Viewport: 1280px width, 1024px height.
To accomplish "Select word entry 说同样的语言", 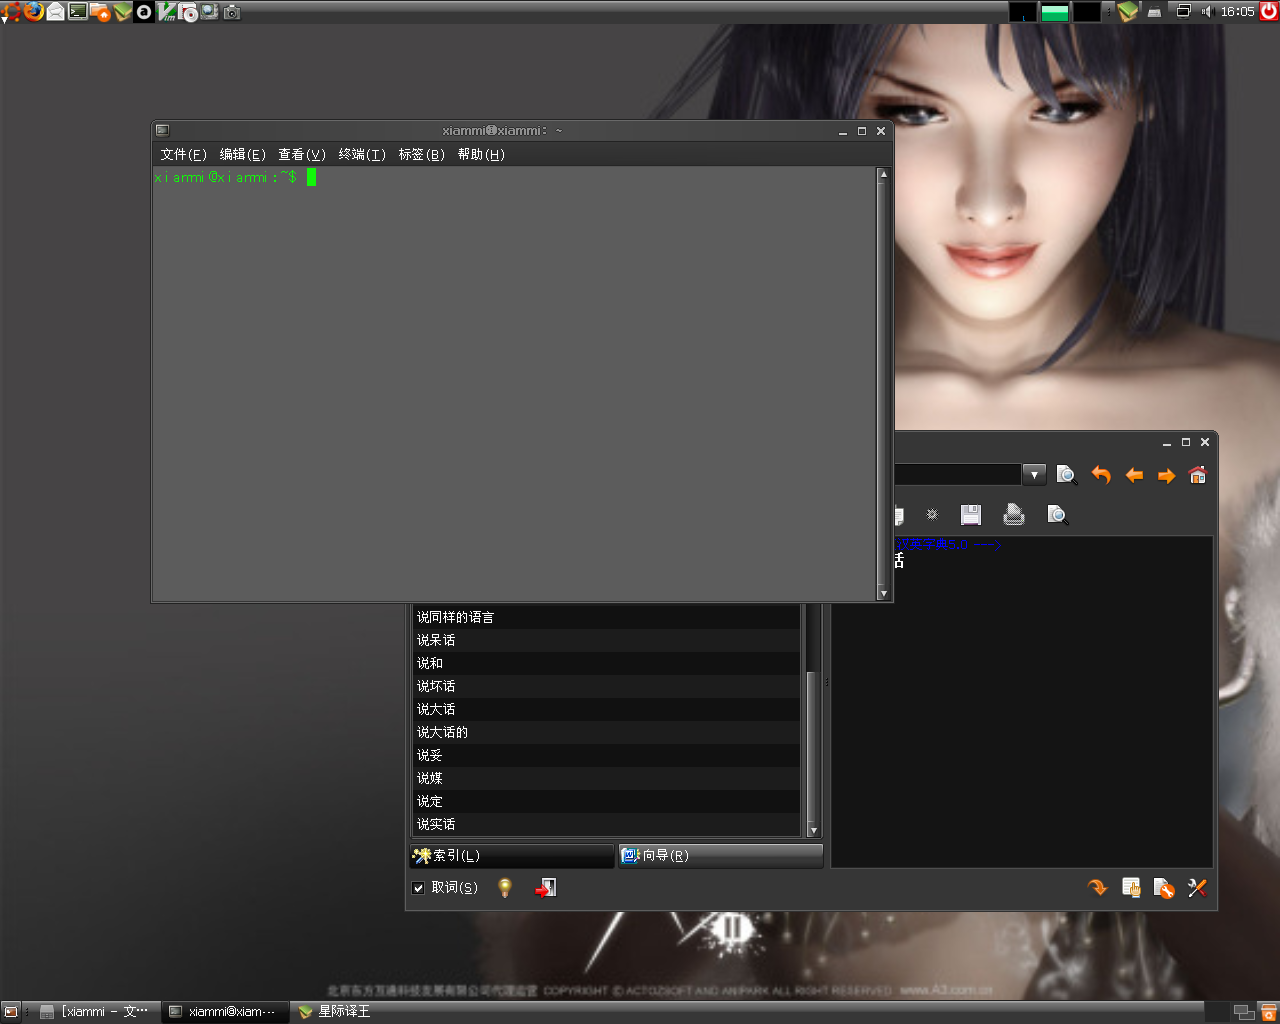I will pyautogui.click(x=606, y=617).
